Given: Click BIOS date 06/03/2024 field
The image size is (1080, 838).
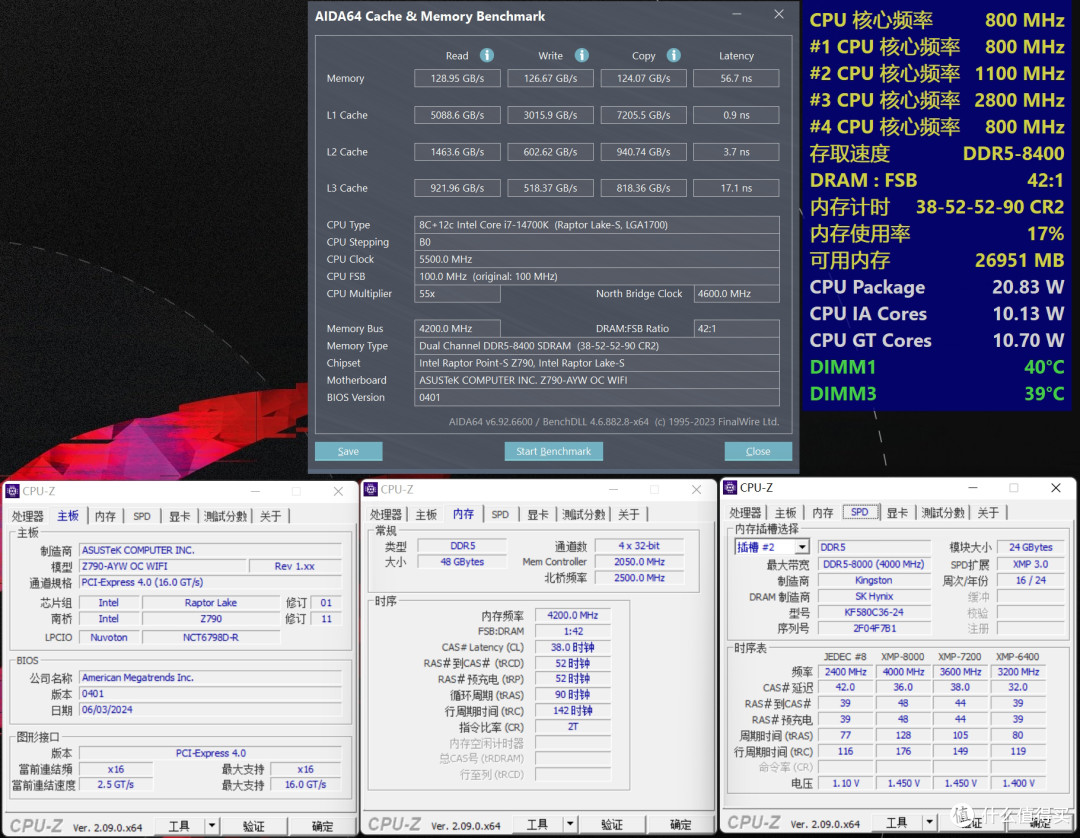Looking at the screenshot, I should tap(210, 710).
